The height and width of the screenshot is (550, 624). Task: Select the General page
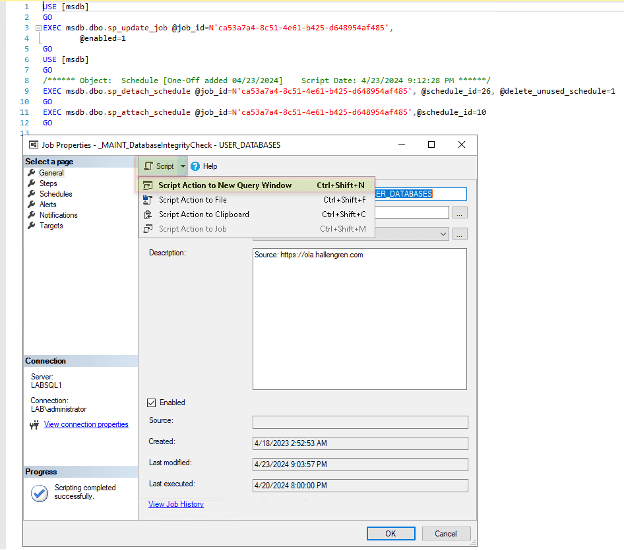51,173
